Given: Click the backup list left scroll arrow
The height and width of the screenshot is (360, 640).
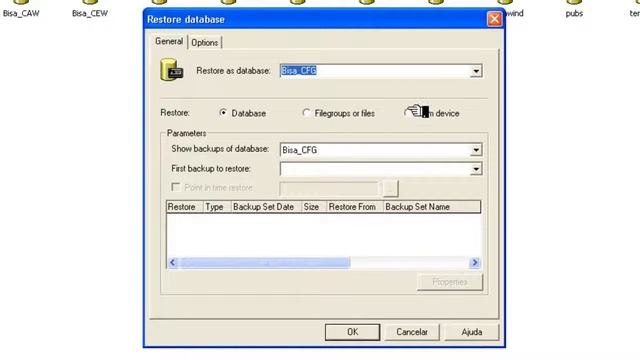Looking at the screenshot, I should pos(172,262).
